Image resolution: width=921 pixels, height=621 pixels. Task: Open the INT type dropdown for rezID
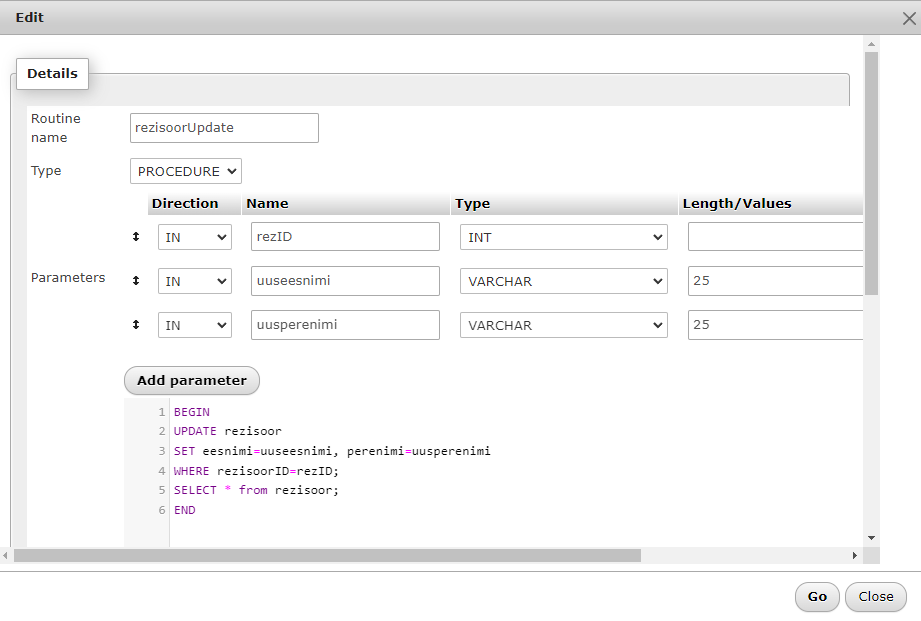click(564, 237)
